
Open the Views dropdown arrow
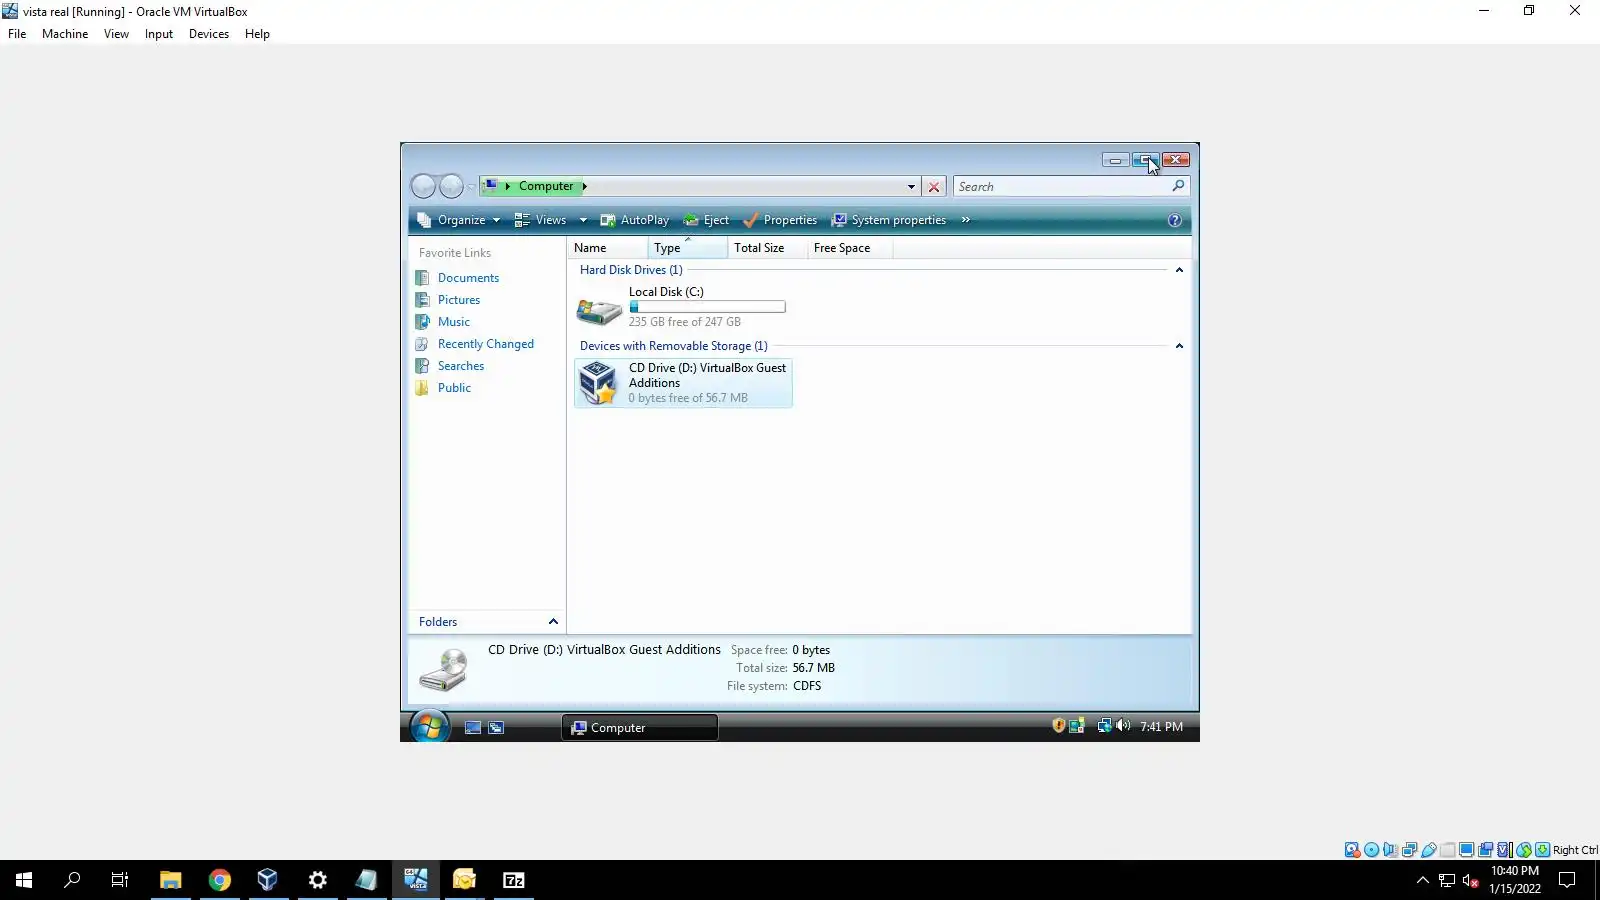[583, 220]
